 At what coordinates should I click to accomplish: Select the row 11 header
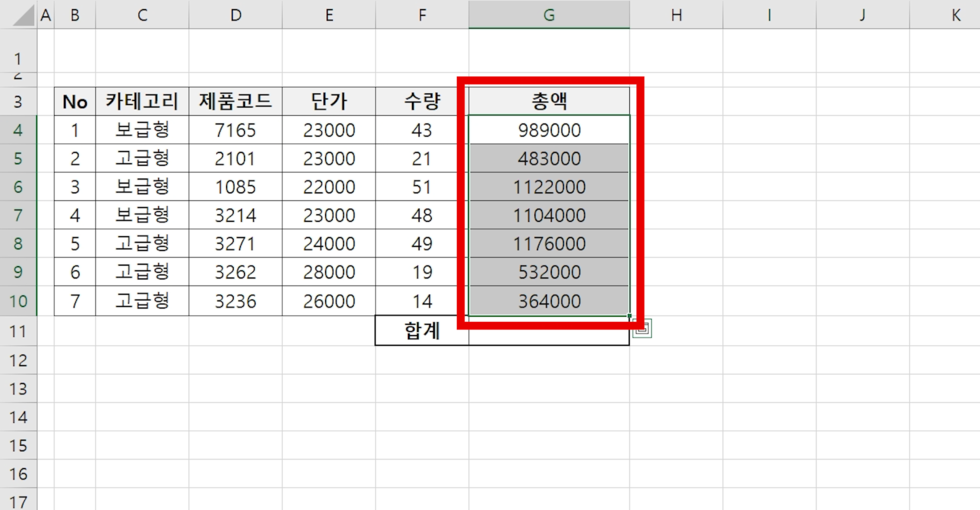click(18, 331)
